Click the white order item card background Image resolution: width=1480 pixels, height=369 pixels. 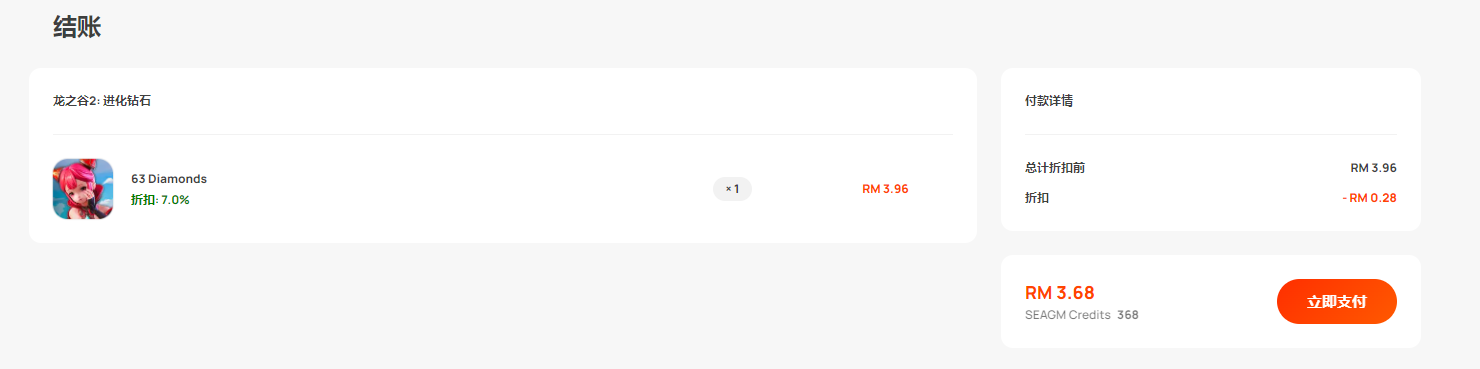[503, 155]
